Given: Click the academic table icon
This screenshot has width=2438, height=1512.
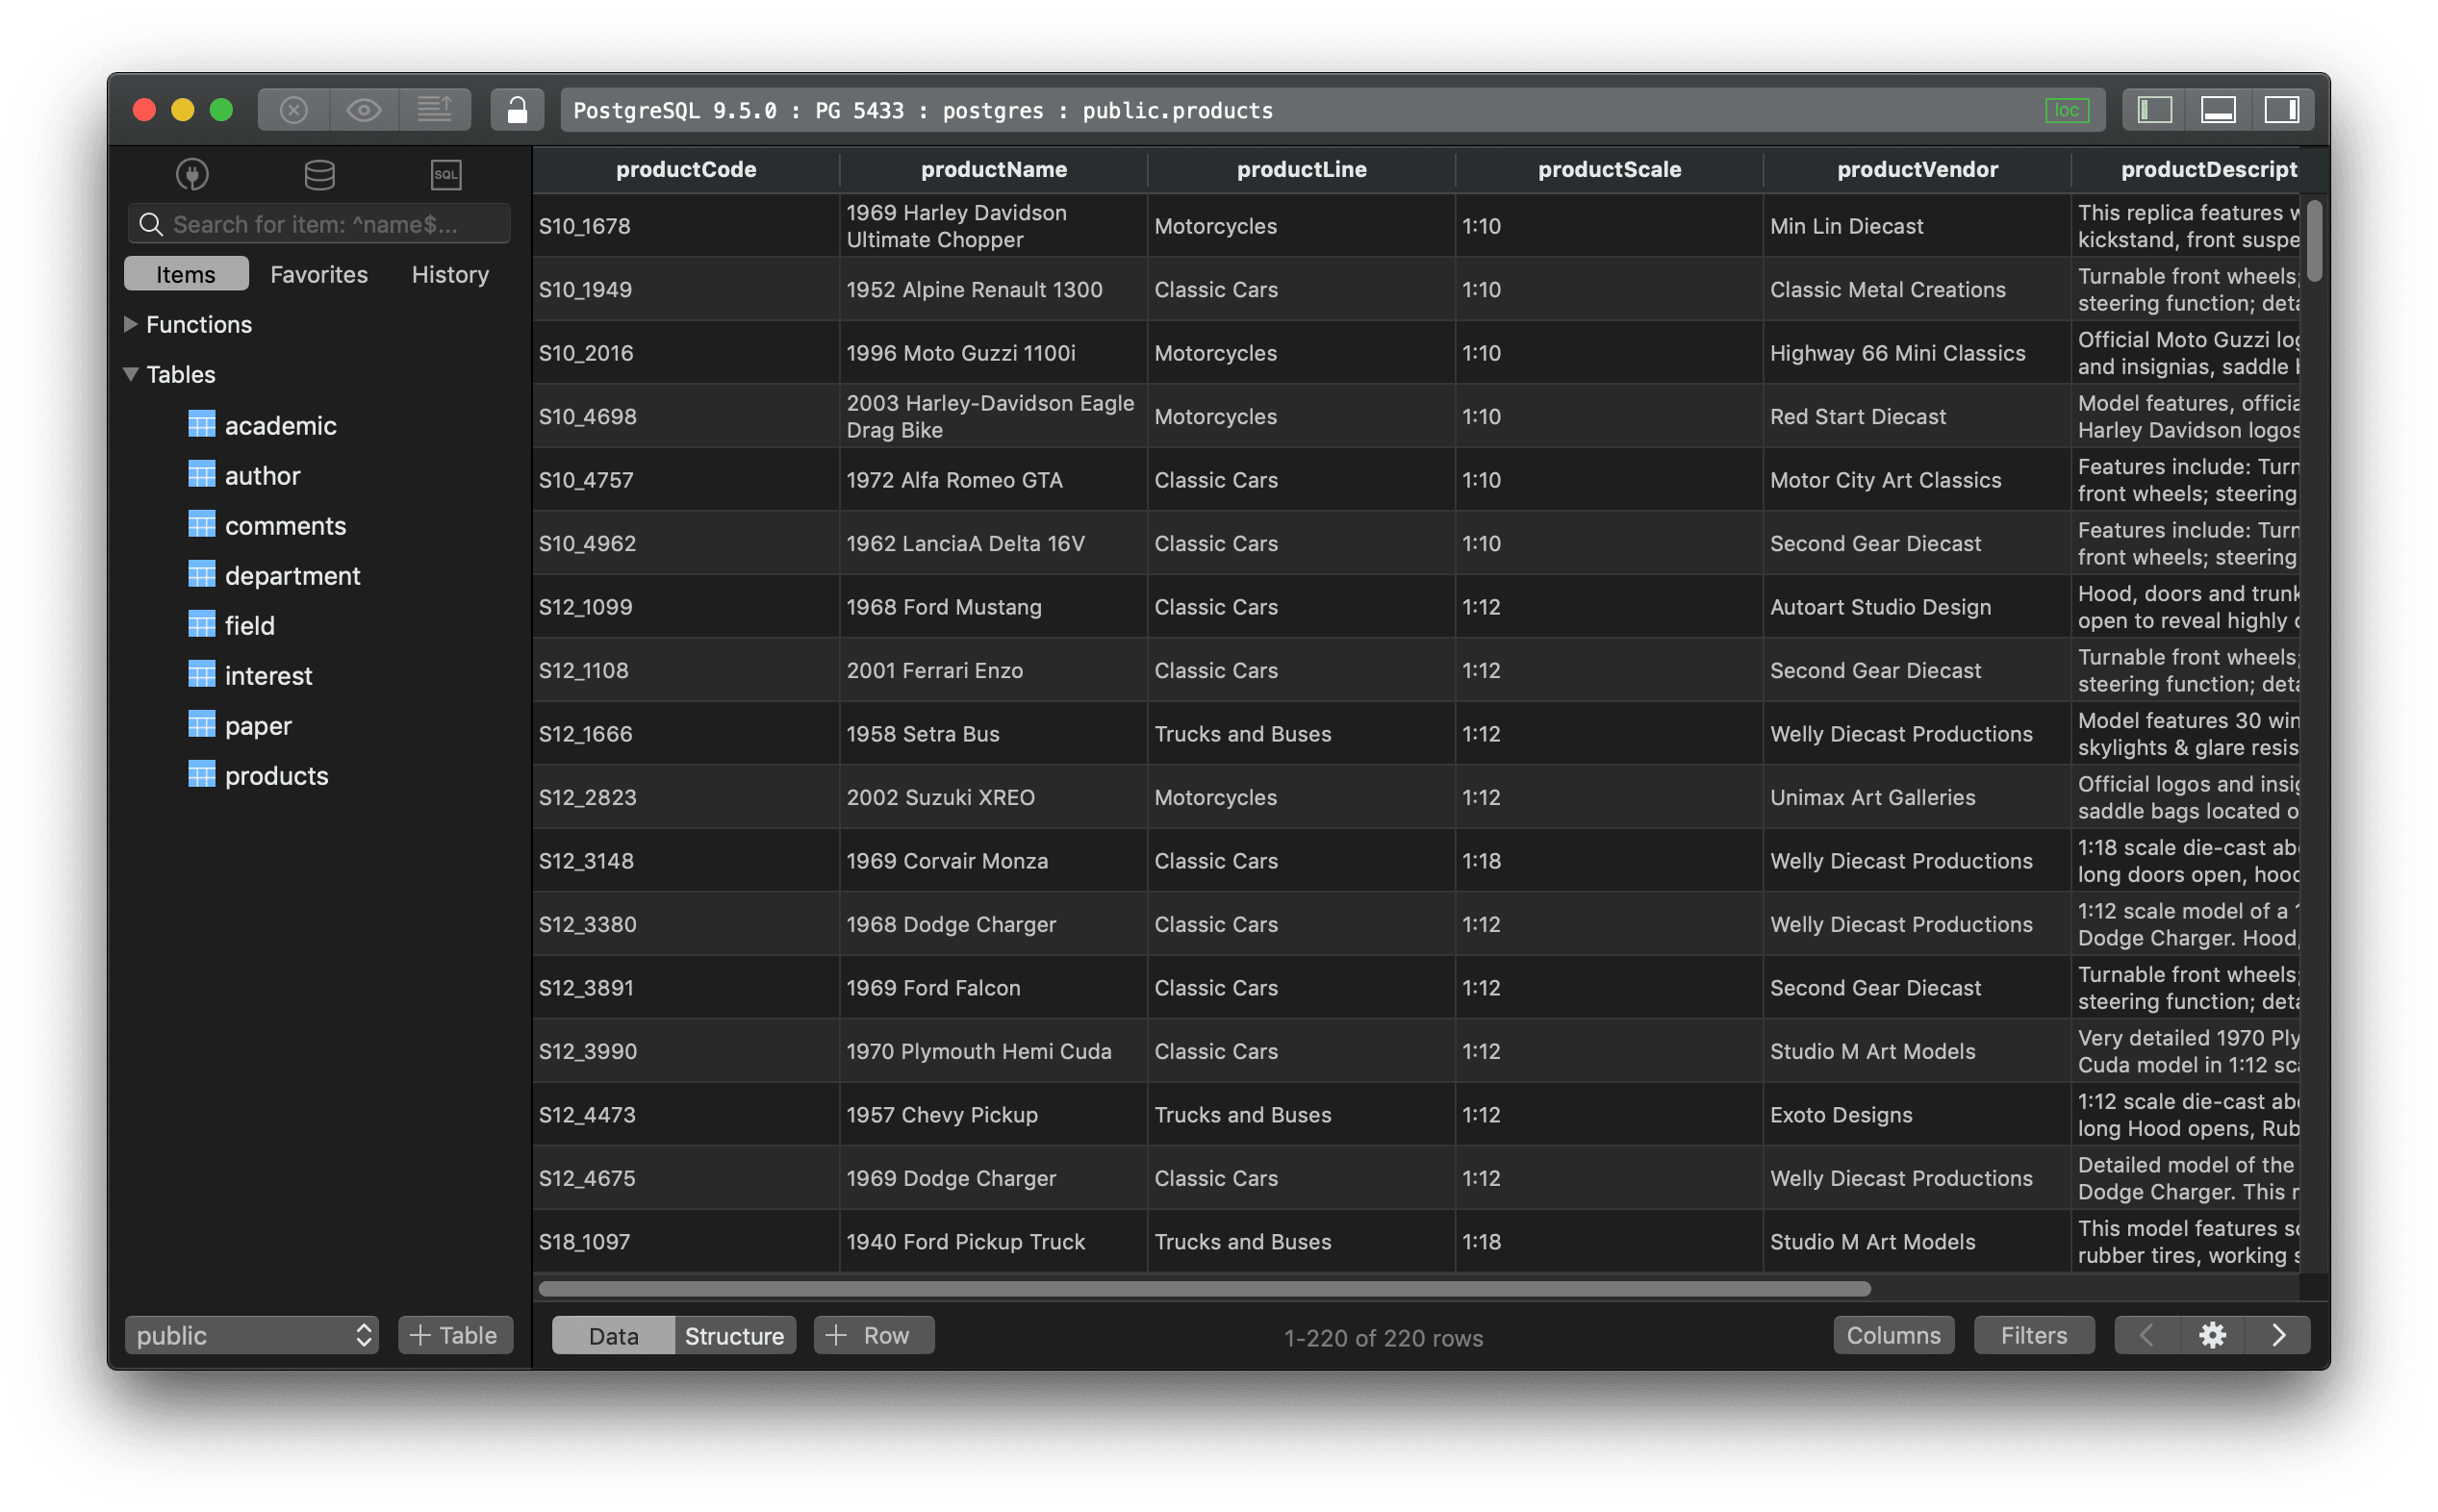Looking at the screenshot, I should (x=201, y=424).
